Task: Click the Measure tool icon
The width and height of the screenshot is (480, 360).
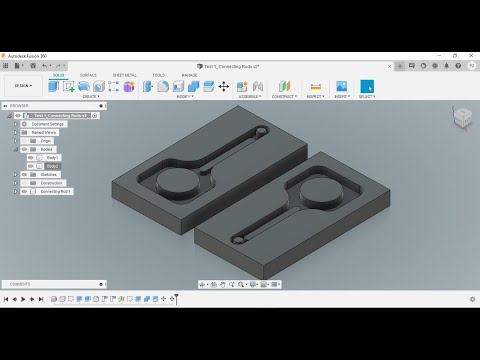Action: click(x=315, y=86)
